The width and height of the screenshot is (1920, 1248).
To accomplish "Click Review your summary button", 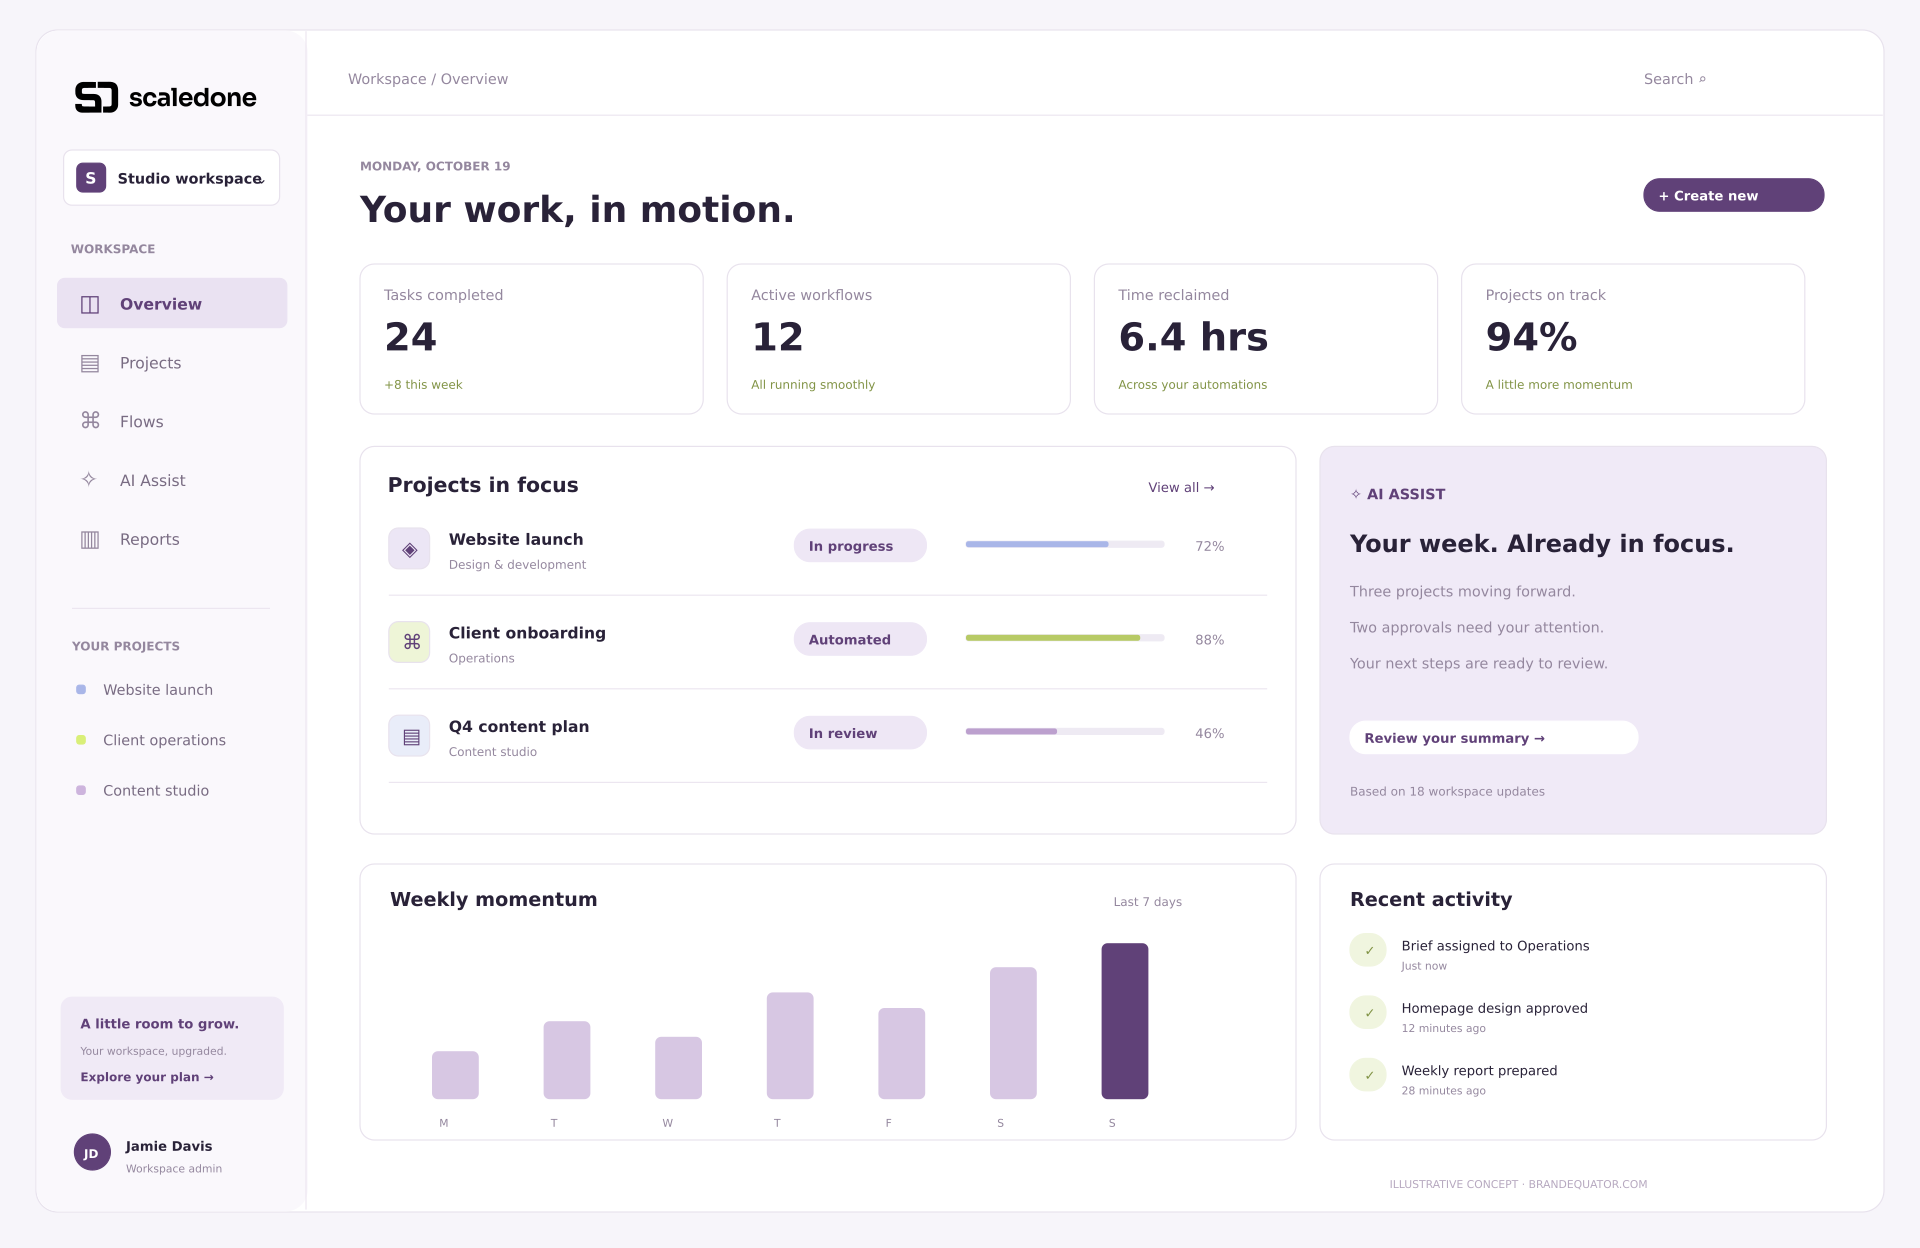I will [1493, 737].
